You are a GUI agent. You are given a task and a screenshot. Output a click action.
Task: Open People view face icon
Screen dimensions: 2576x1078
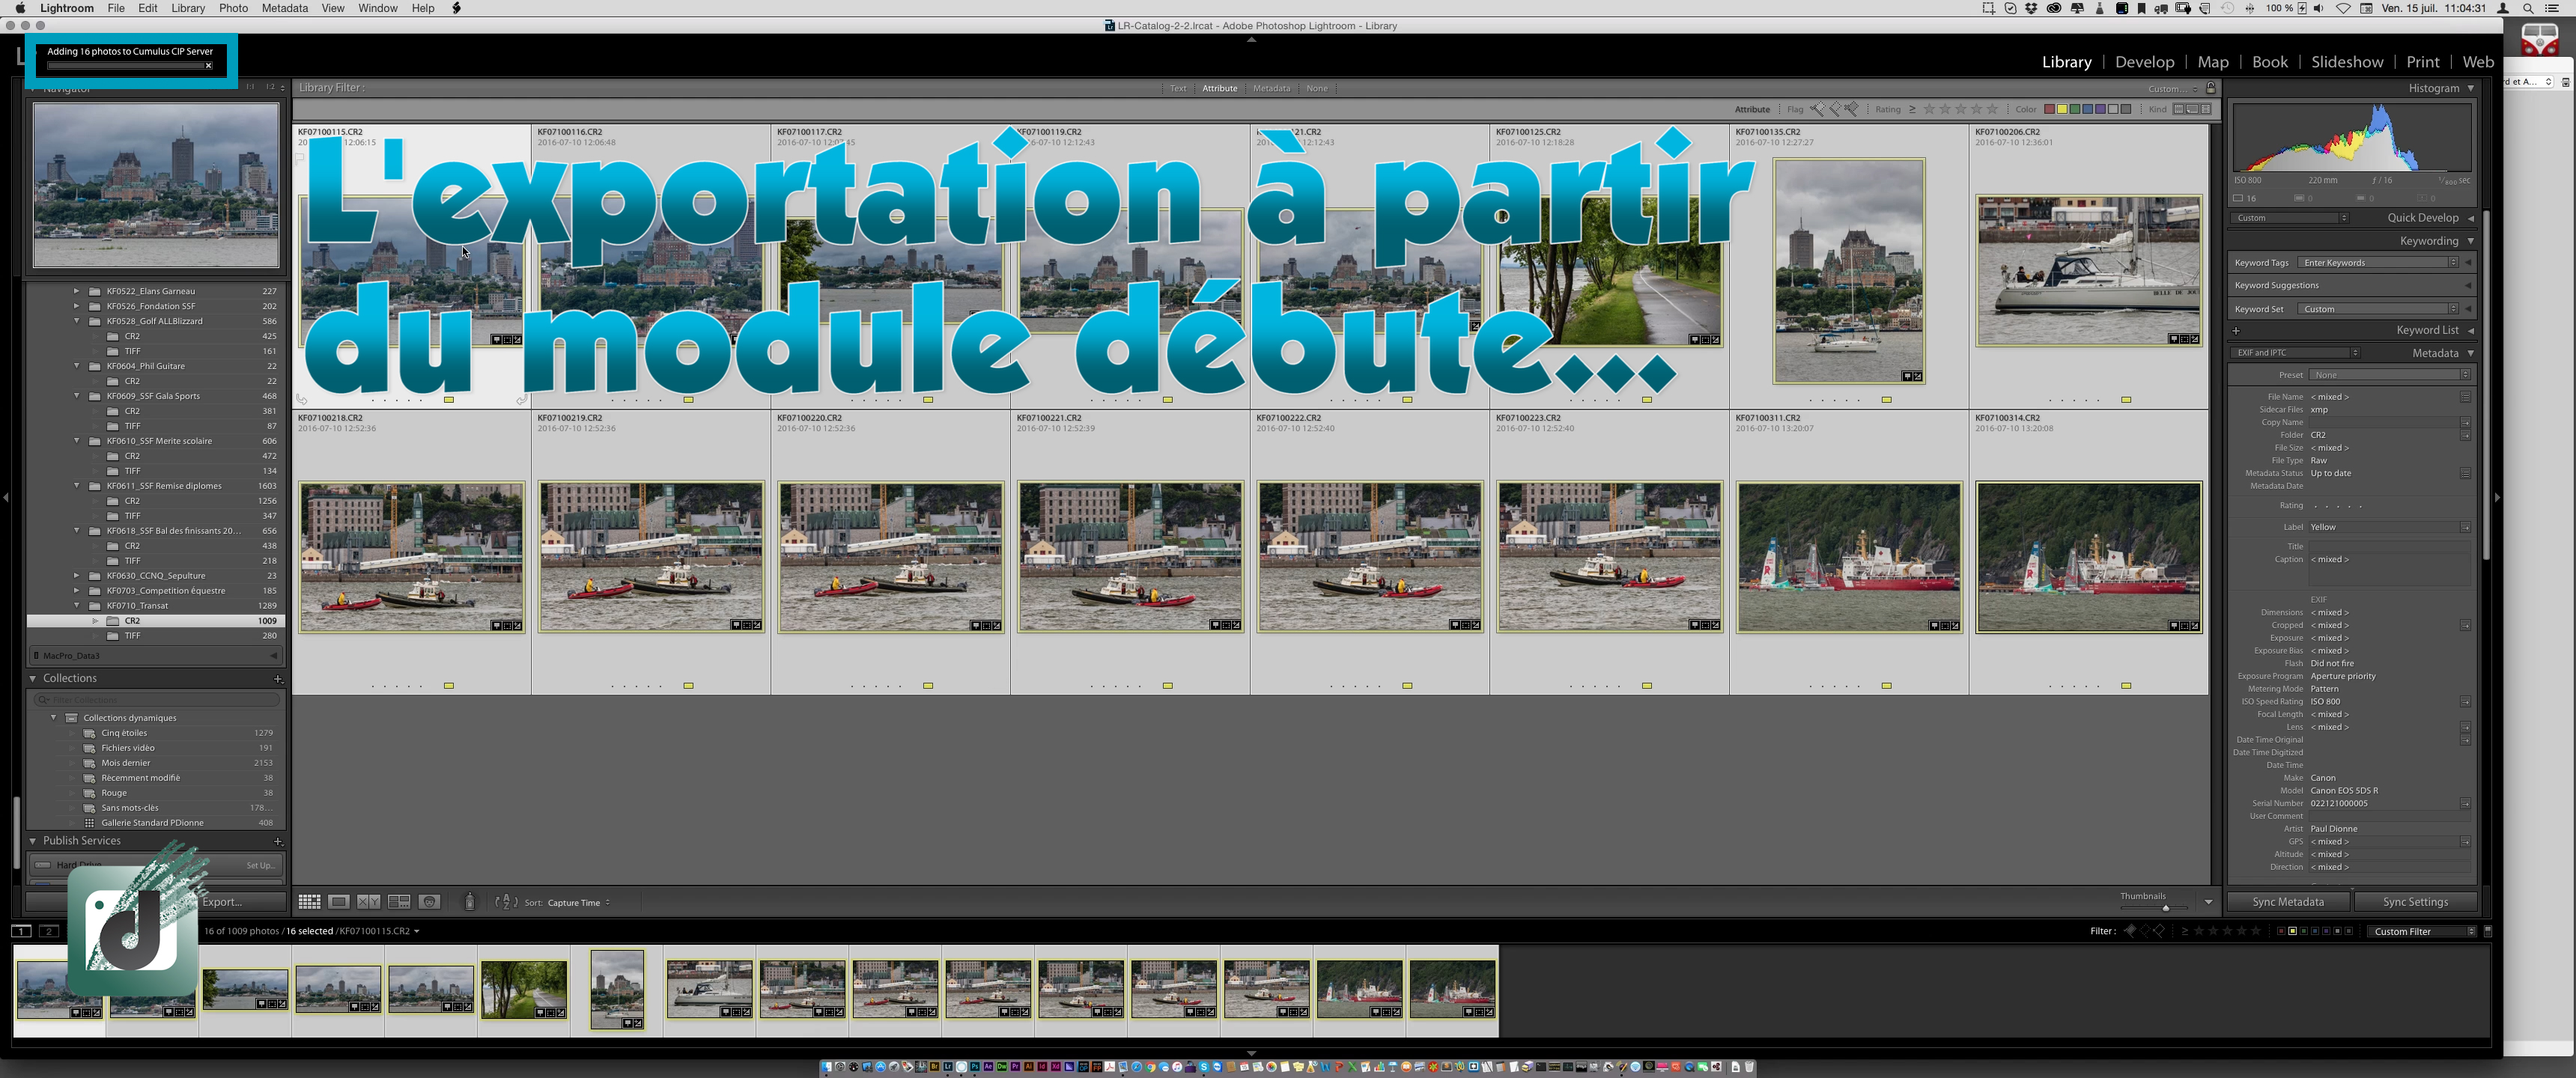[x=429, y=902]
